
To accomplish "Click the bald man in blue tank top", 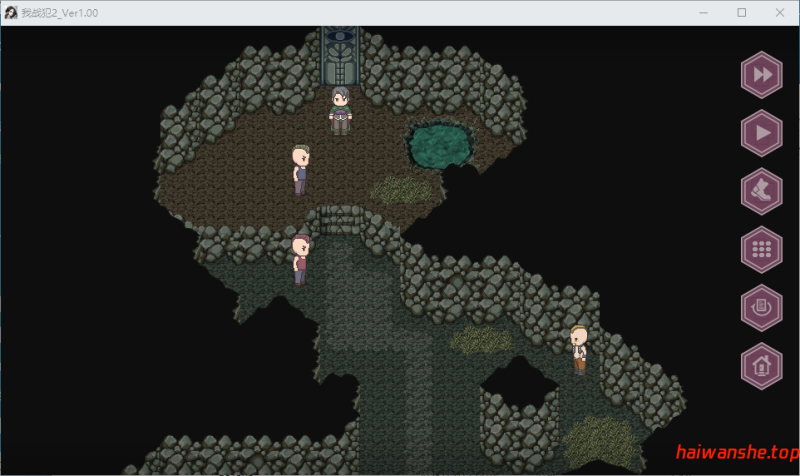I will pyautogui.click(x=301, y=170).
